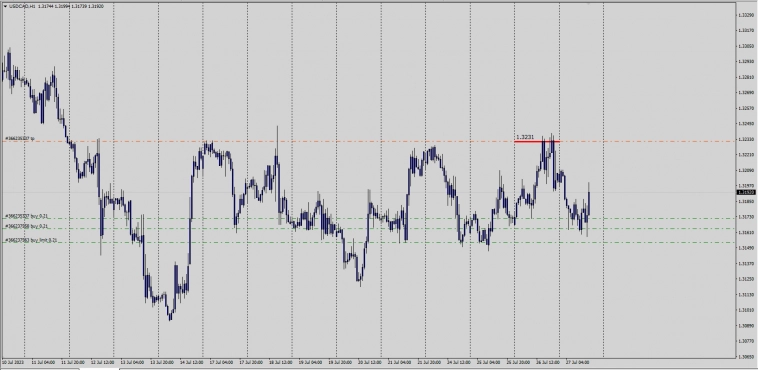This screenshot has height=370, width=758.
Task: Click the chart title arrow beside USDCAD,H1
Action: [5, 6]
